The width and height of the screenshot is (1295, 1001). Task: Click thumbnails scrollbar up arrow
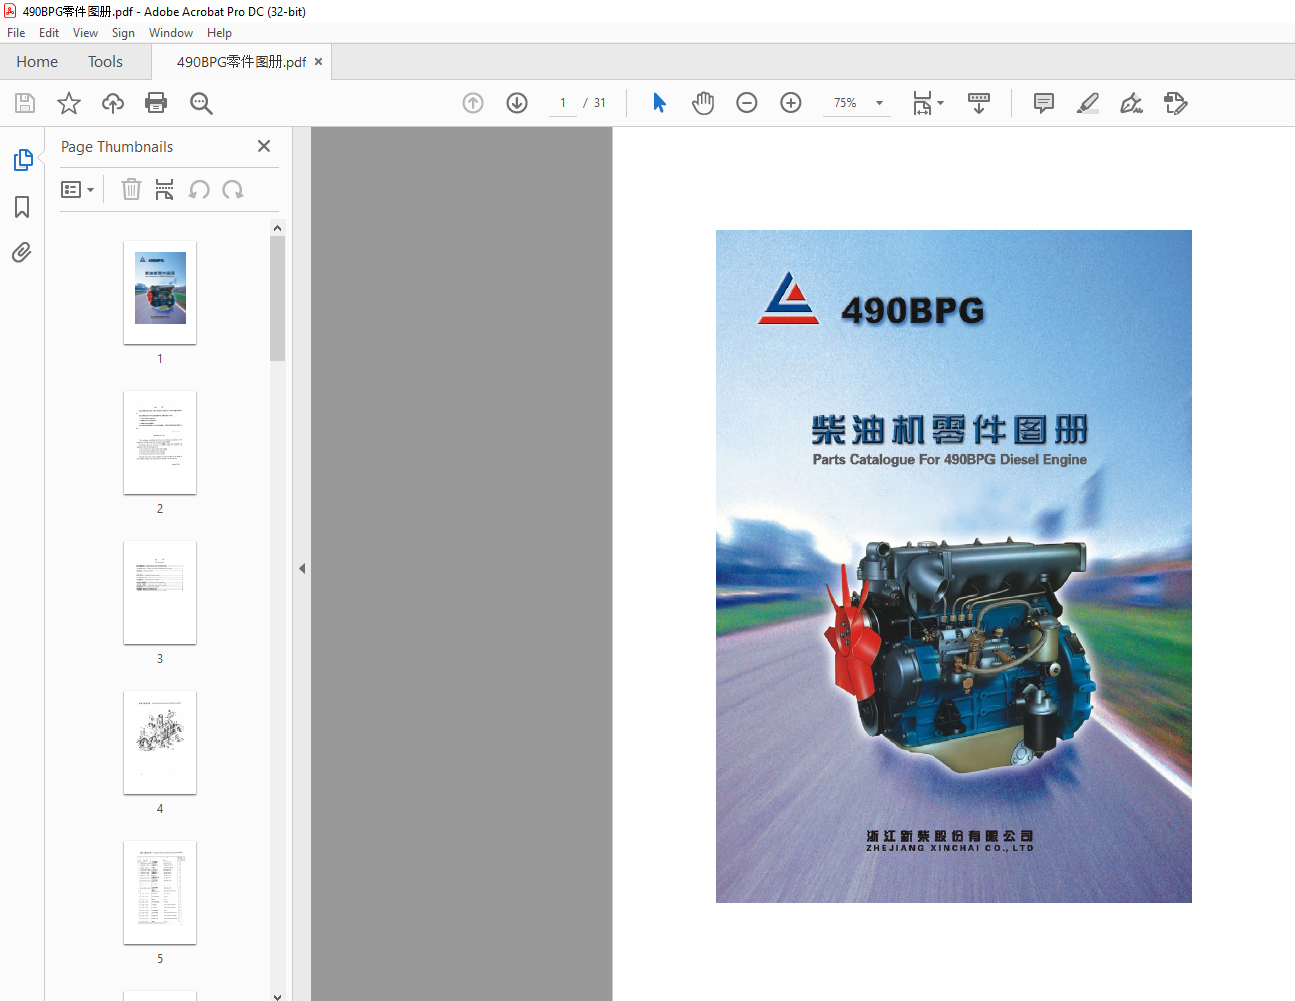pyautogui.click(x=278, y=228)
